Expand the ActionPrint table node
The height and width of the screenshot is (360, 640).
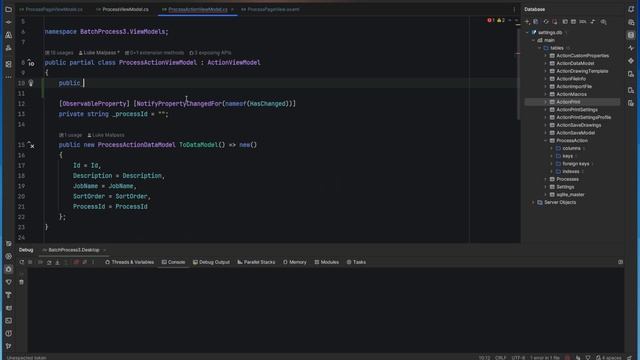(x=546, y=102)
